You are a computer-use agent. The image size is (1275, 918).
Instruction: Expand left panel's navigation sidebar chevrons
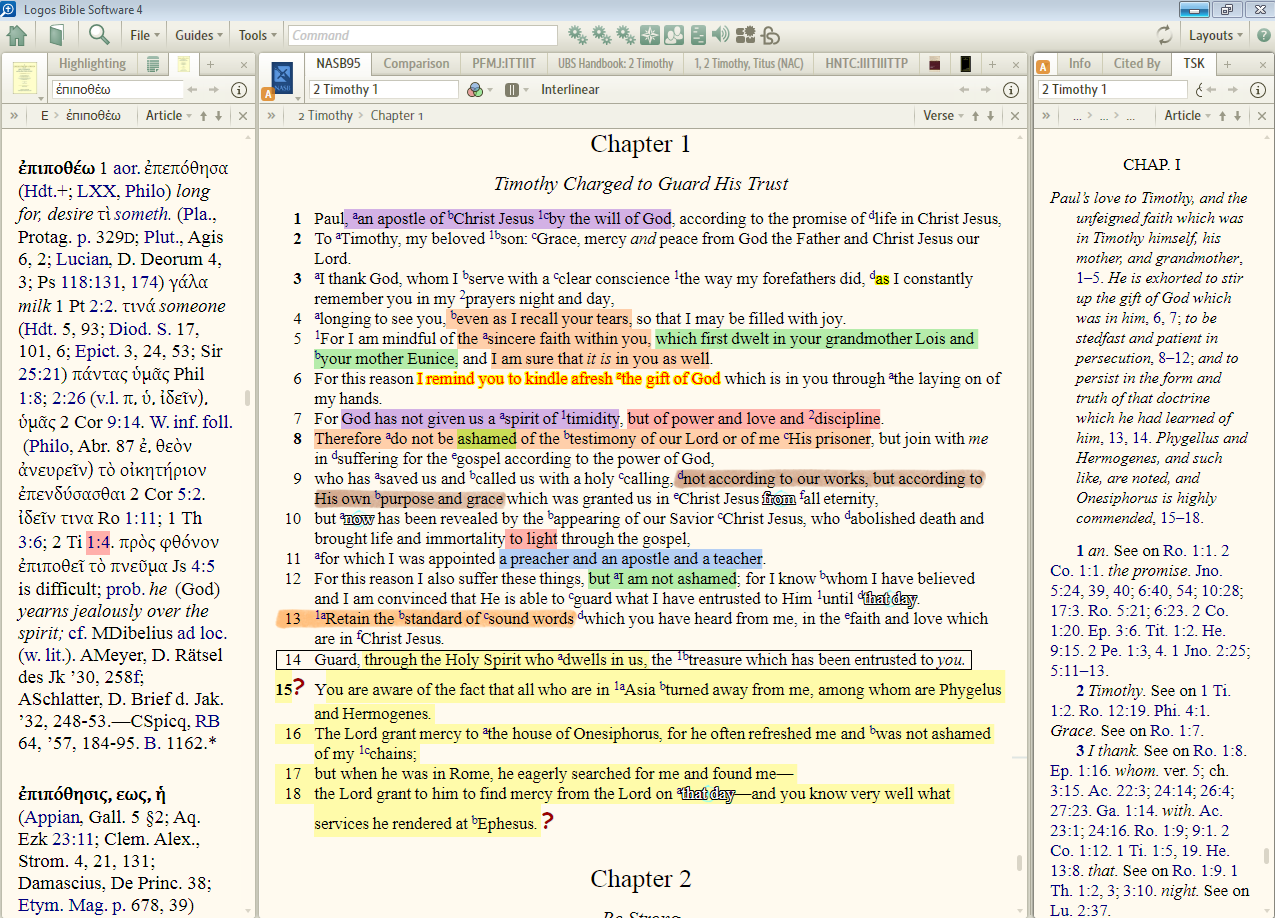[x=14, y=115]
